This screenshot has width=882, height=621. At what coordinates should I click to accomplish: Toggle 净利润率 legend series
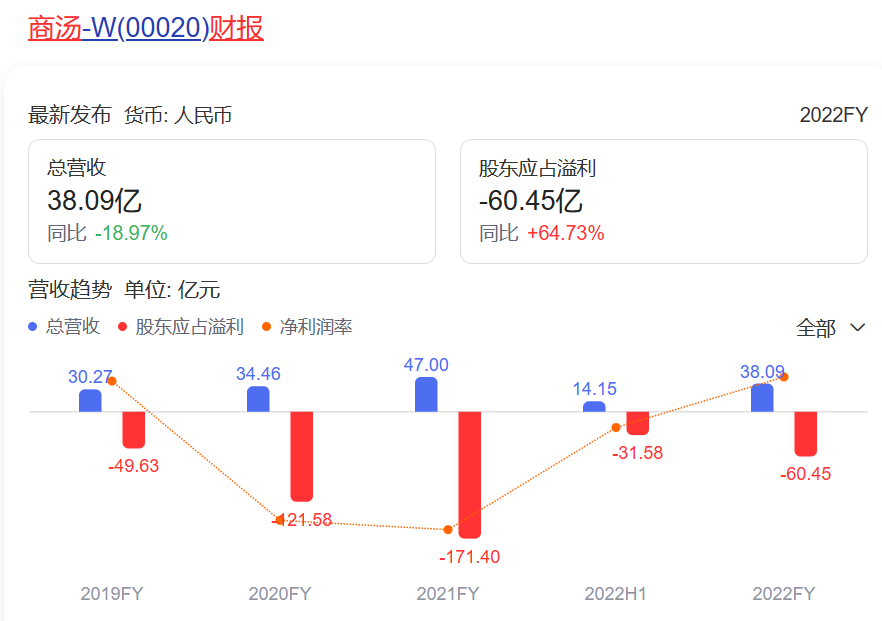click(x=307, y=326)
